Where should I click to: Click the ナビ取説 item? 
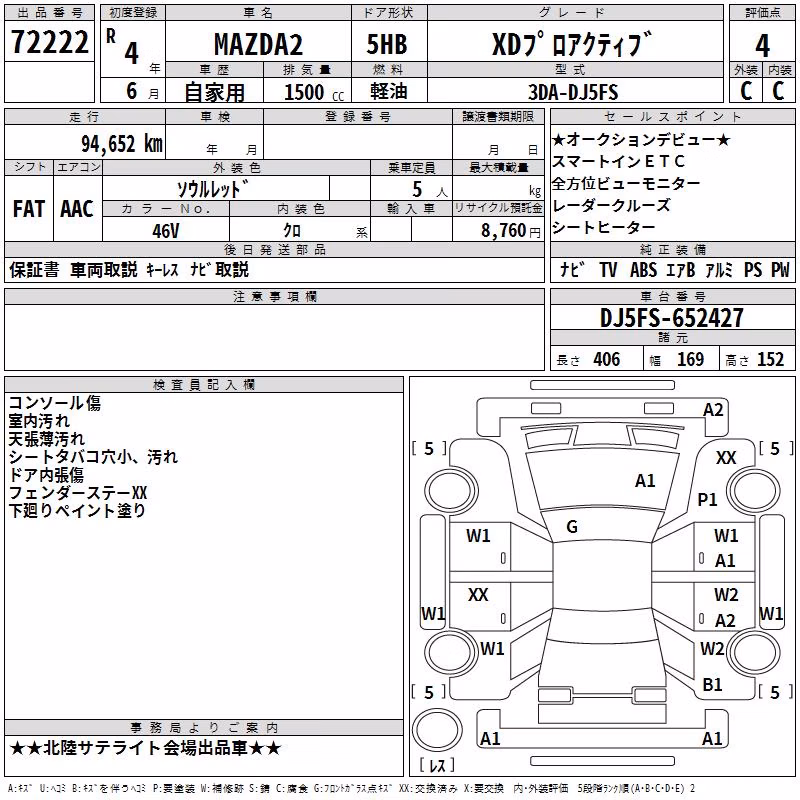[219, 269]
